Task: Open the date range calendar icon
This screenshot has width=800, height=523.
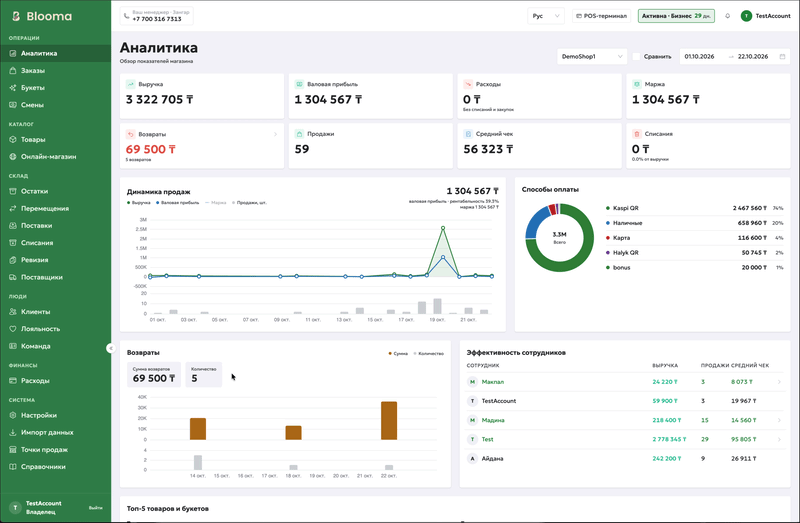Action: click(782, 57)
